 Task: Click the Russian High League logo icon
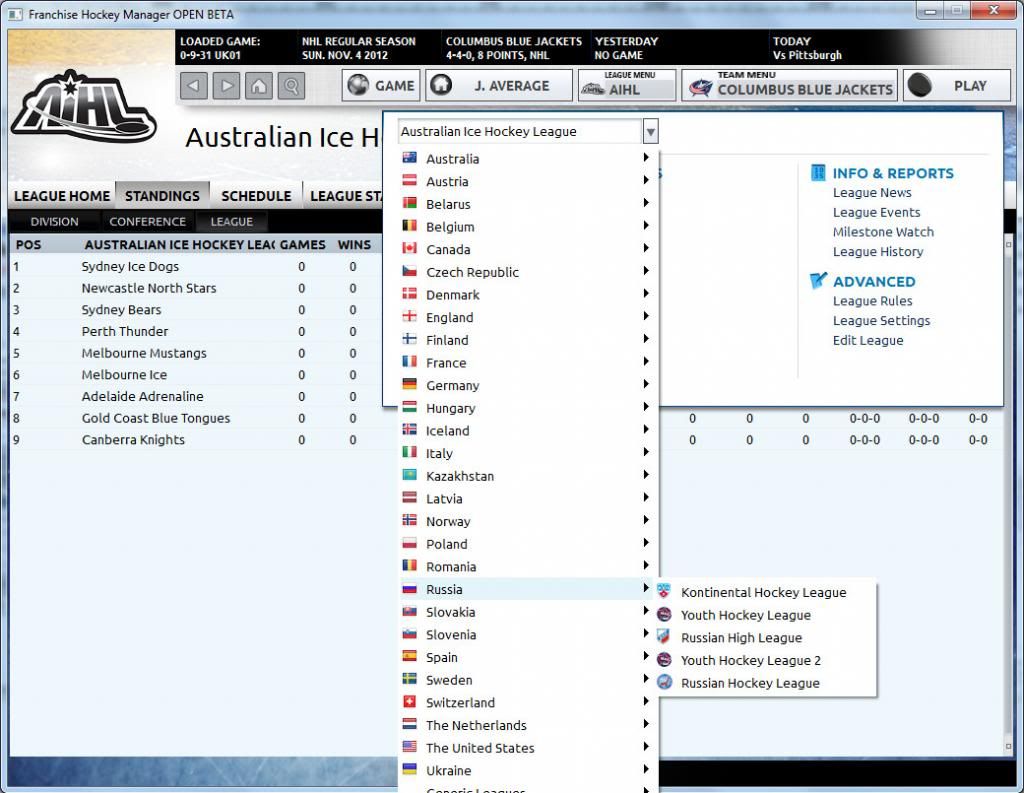[664, 637]
